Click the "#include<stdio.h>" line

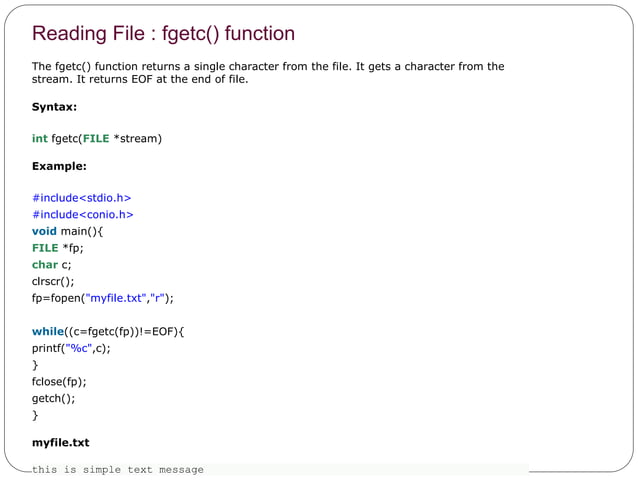[81, 197]
